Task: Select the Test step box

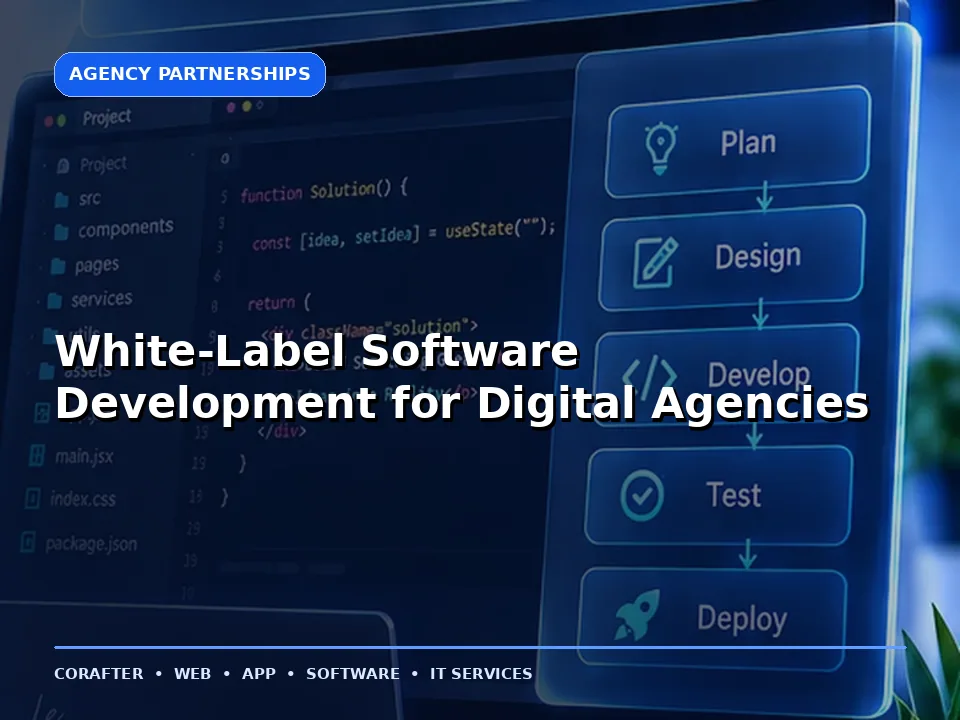Action: pos(719,495)
